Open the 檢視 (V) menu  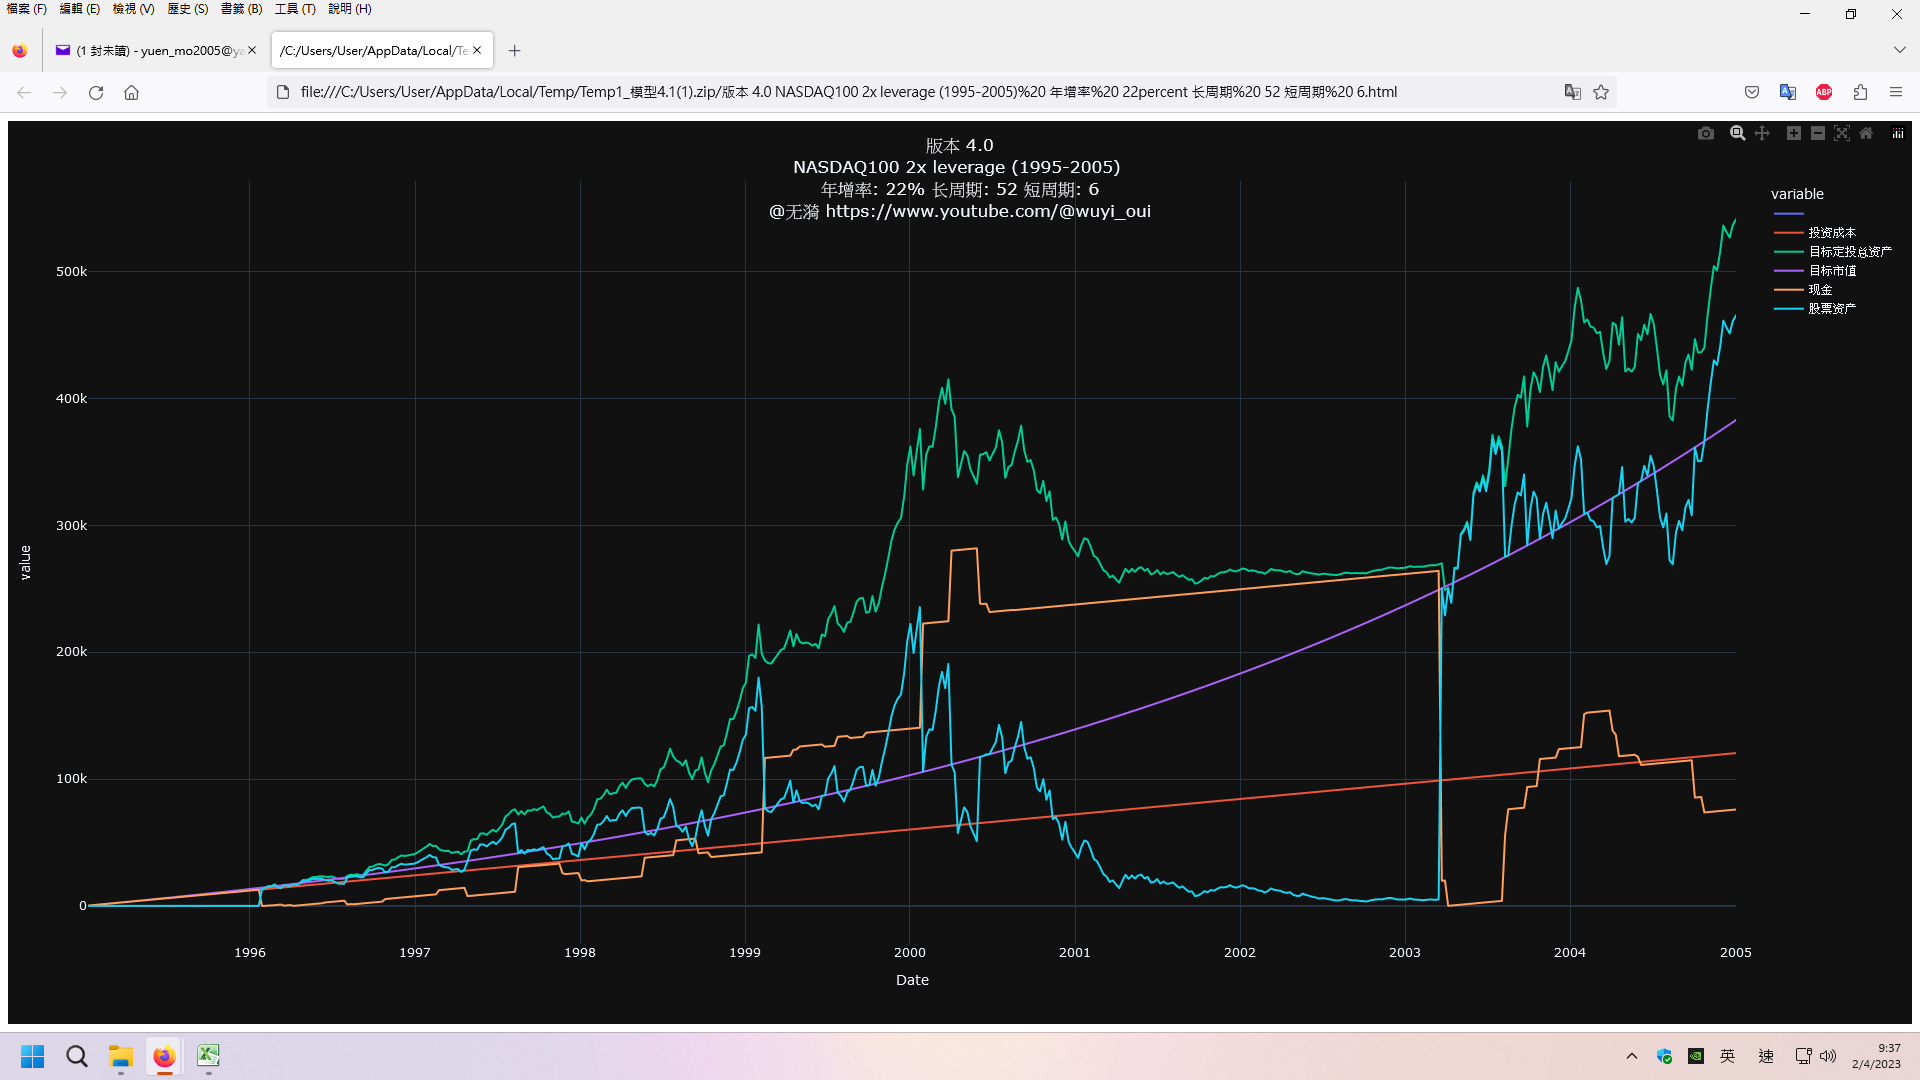[x=134, y=9]
